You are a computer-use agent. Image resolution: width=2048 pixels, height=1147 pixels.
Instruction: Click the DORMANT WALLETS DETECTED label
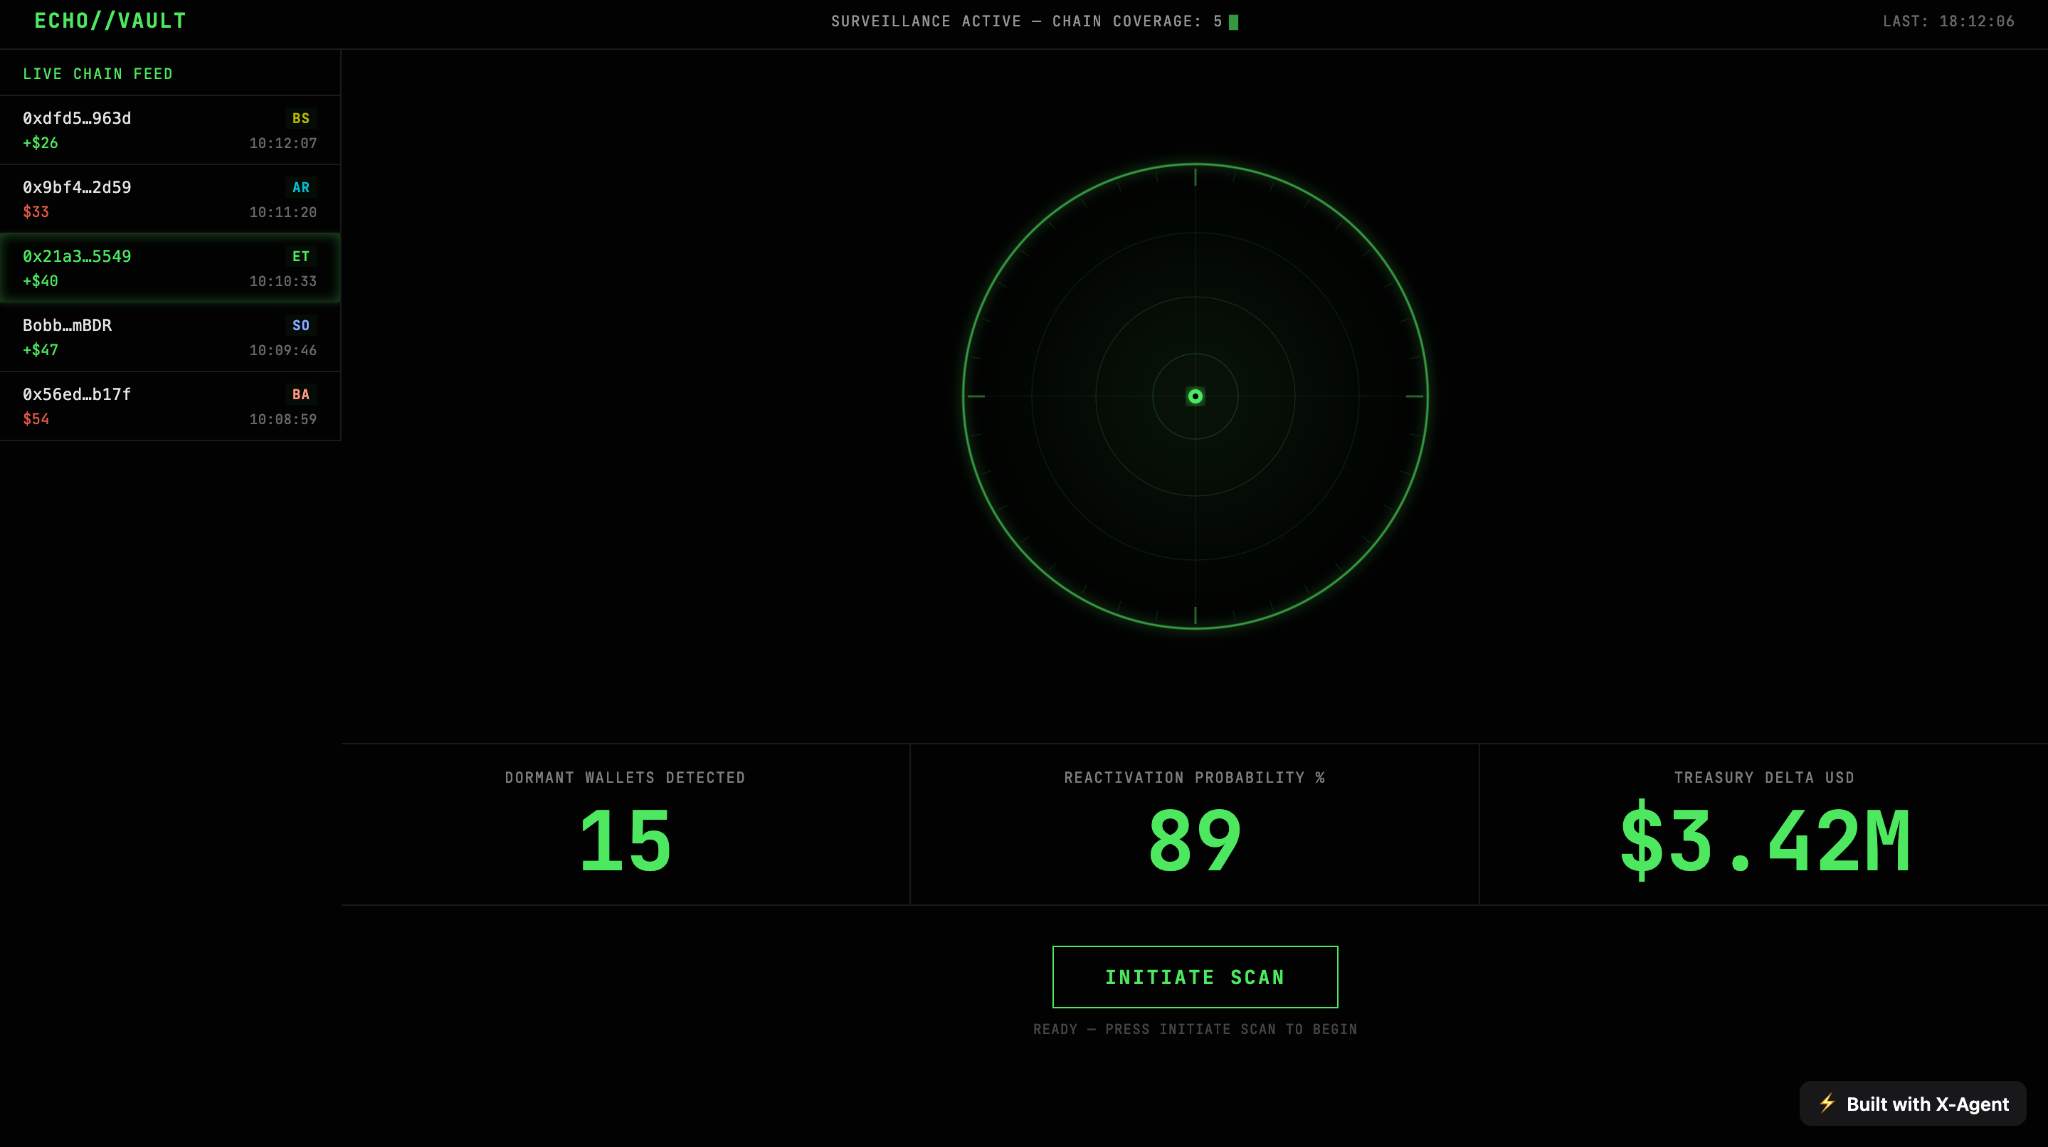(x=625, y=777)
